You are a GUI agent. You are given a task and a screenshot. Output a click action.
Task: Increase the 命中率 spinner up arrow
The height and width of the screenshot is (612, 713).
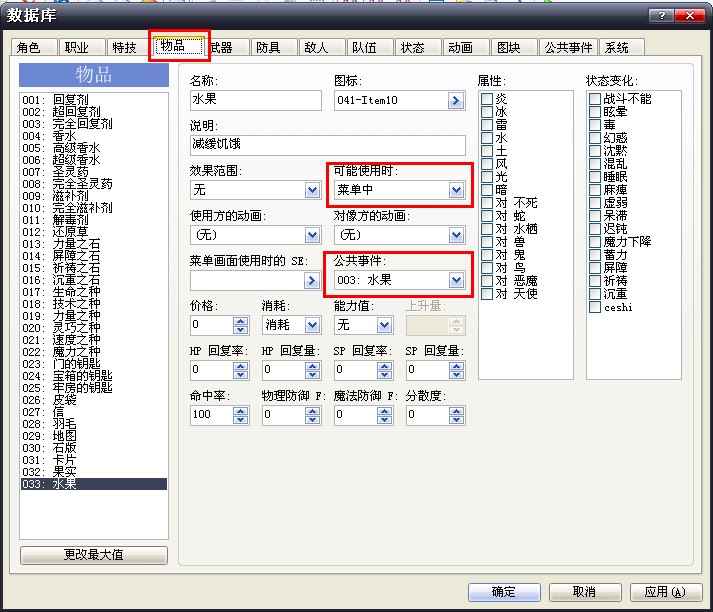coord(241,411)
